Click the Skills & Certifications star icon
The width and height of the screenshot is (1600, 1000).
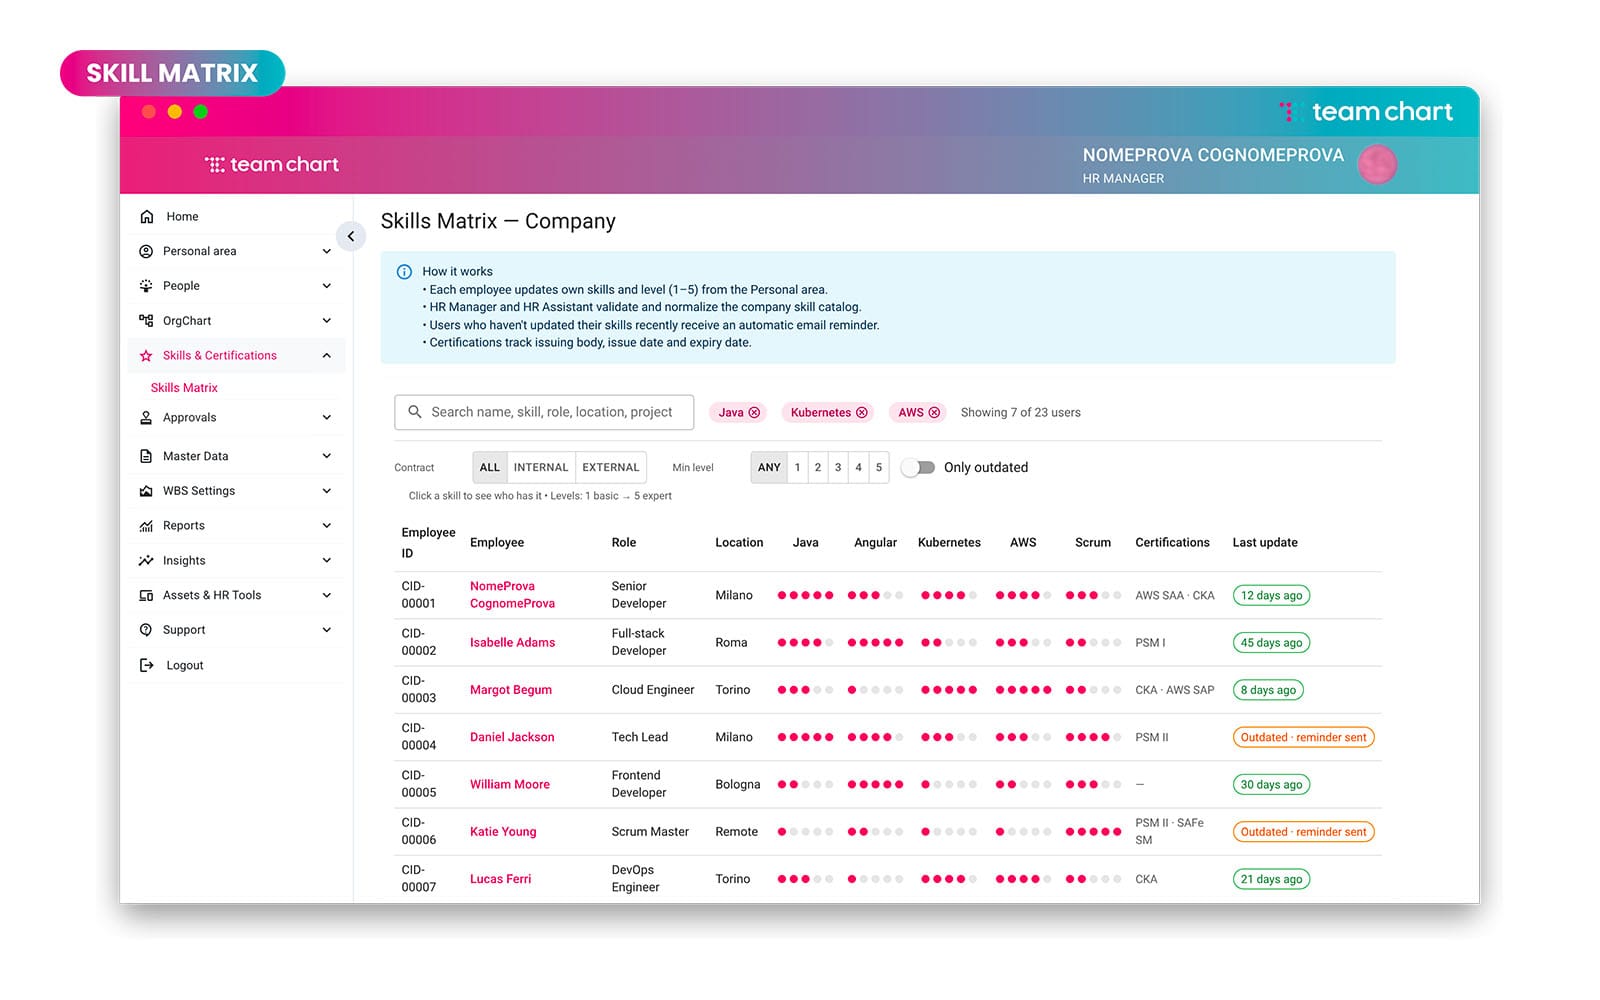[146, 356]
